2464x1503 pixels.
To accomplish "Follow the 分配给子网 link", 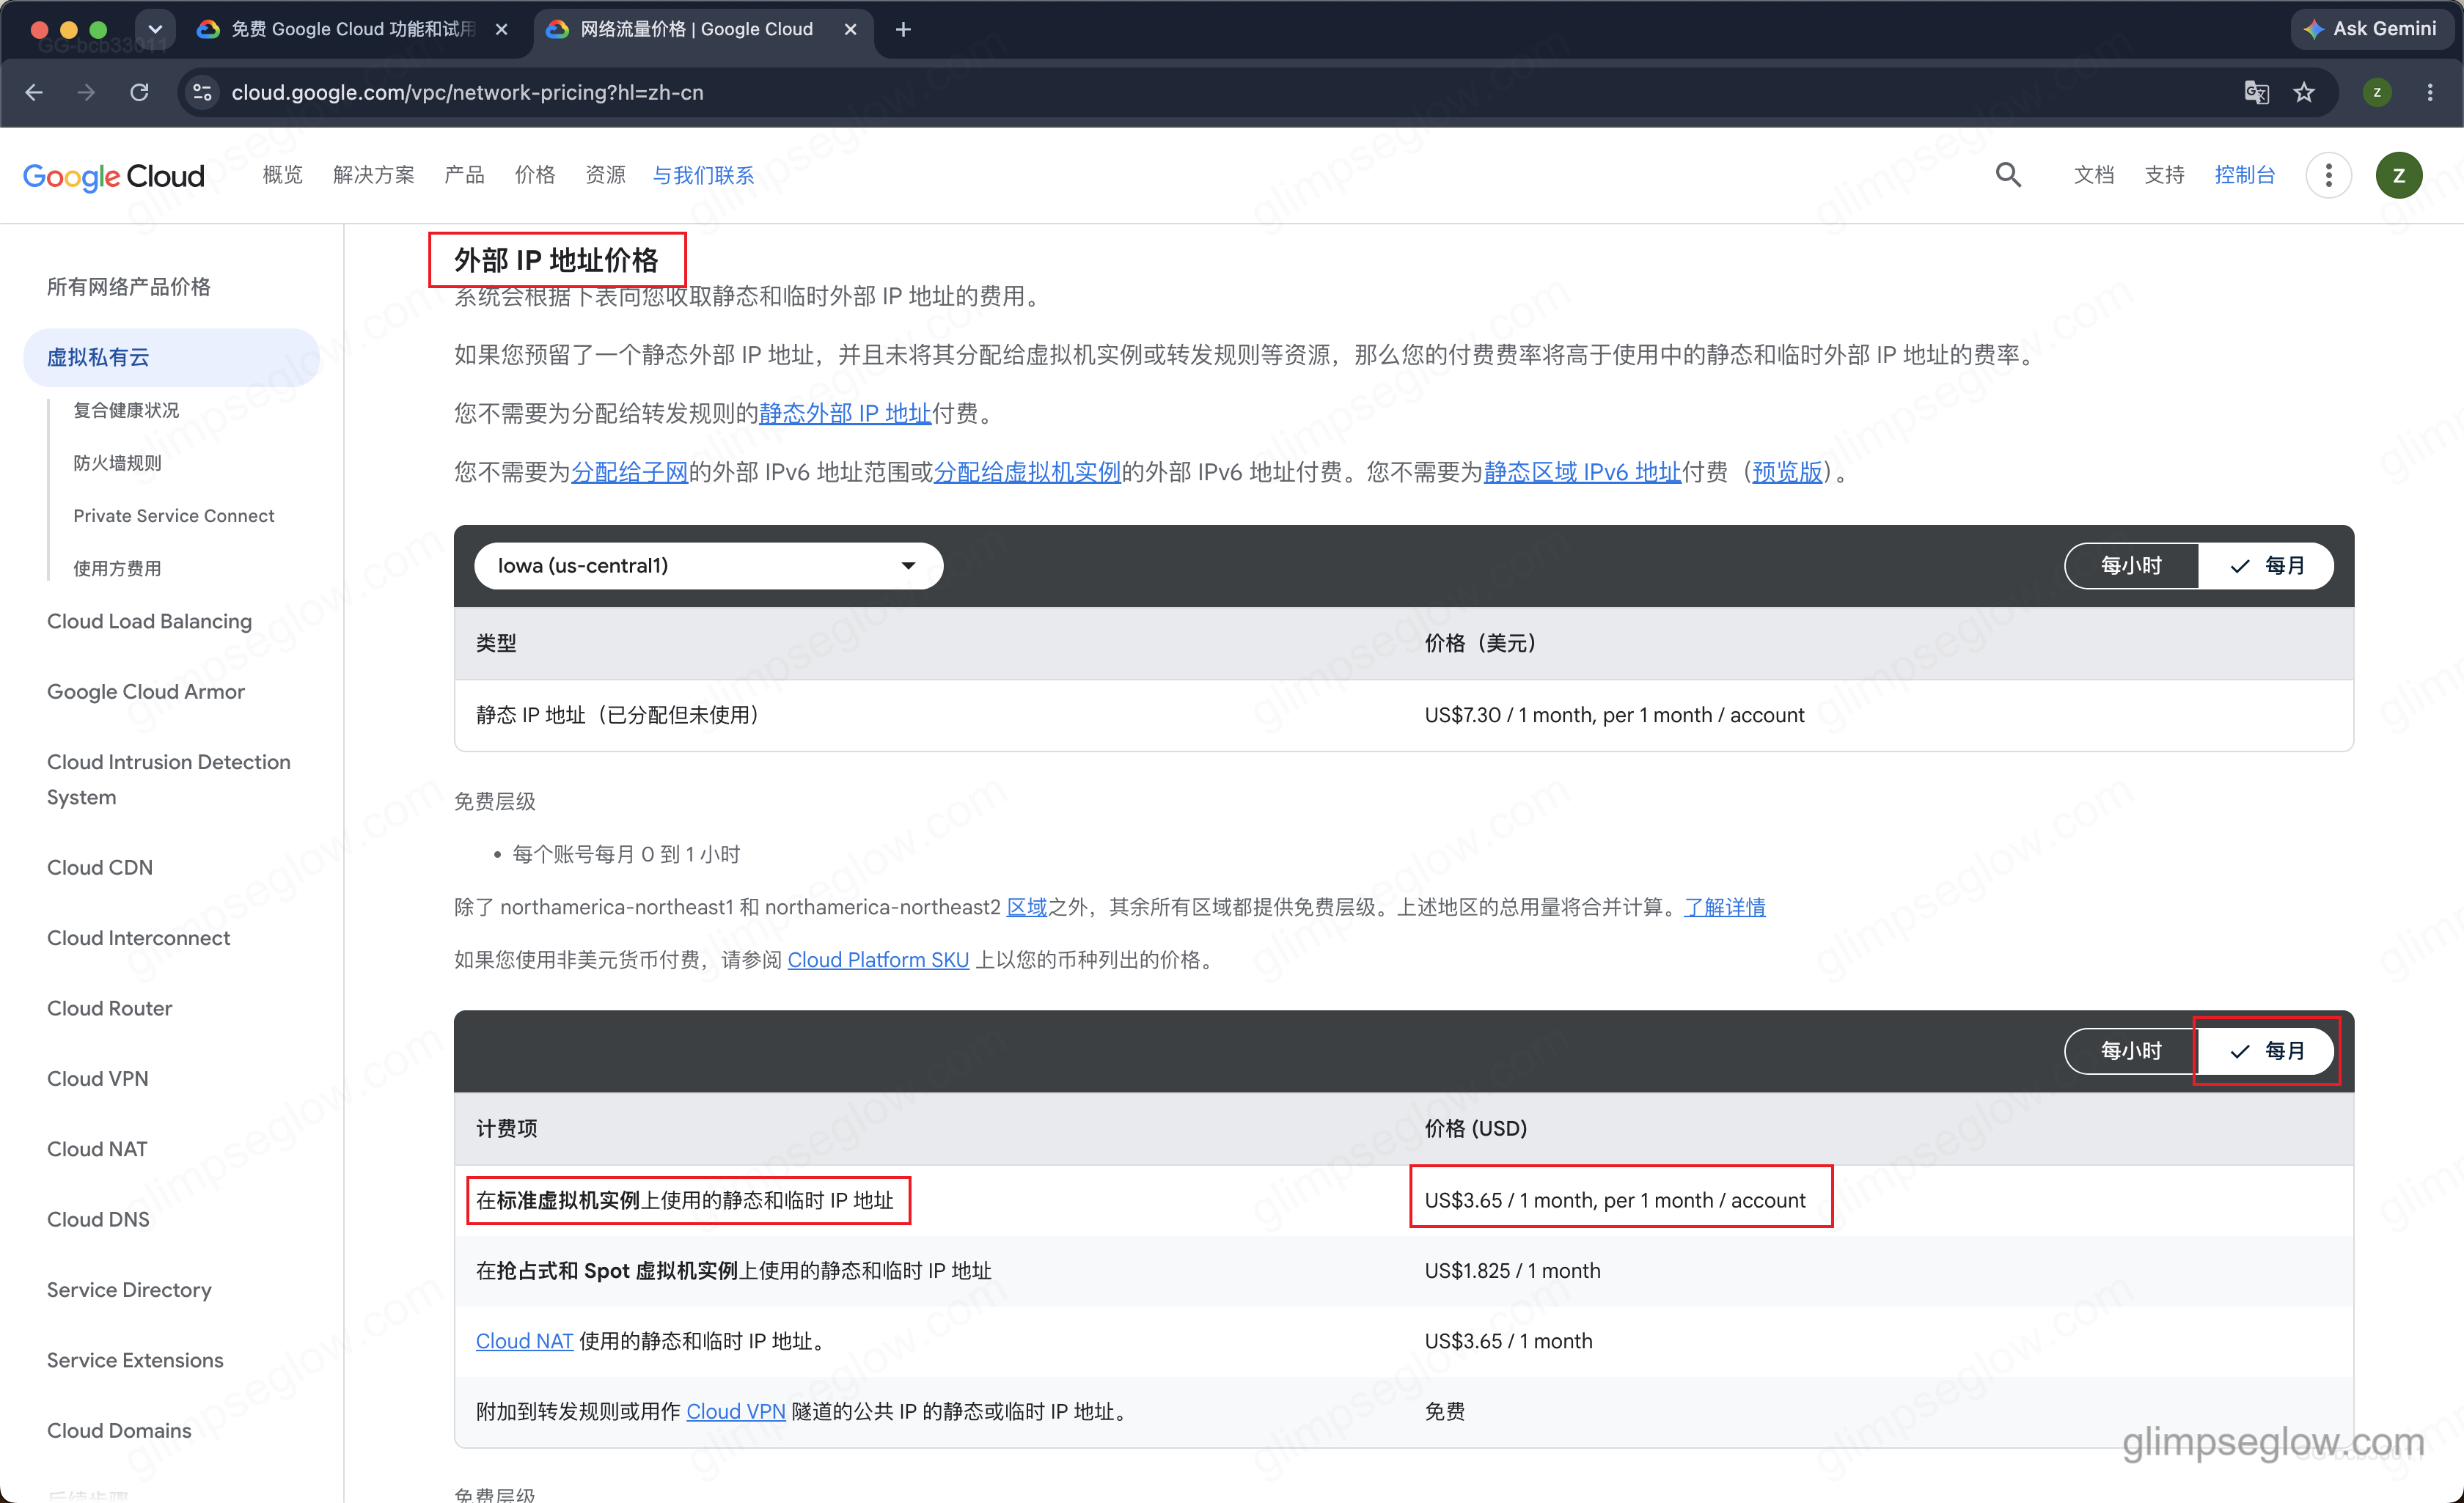I will pyautogui.click(x=629, y=472).
